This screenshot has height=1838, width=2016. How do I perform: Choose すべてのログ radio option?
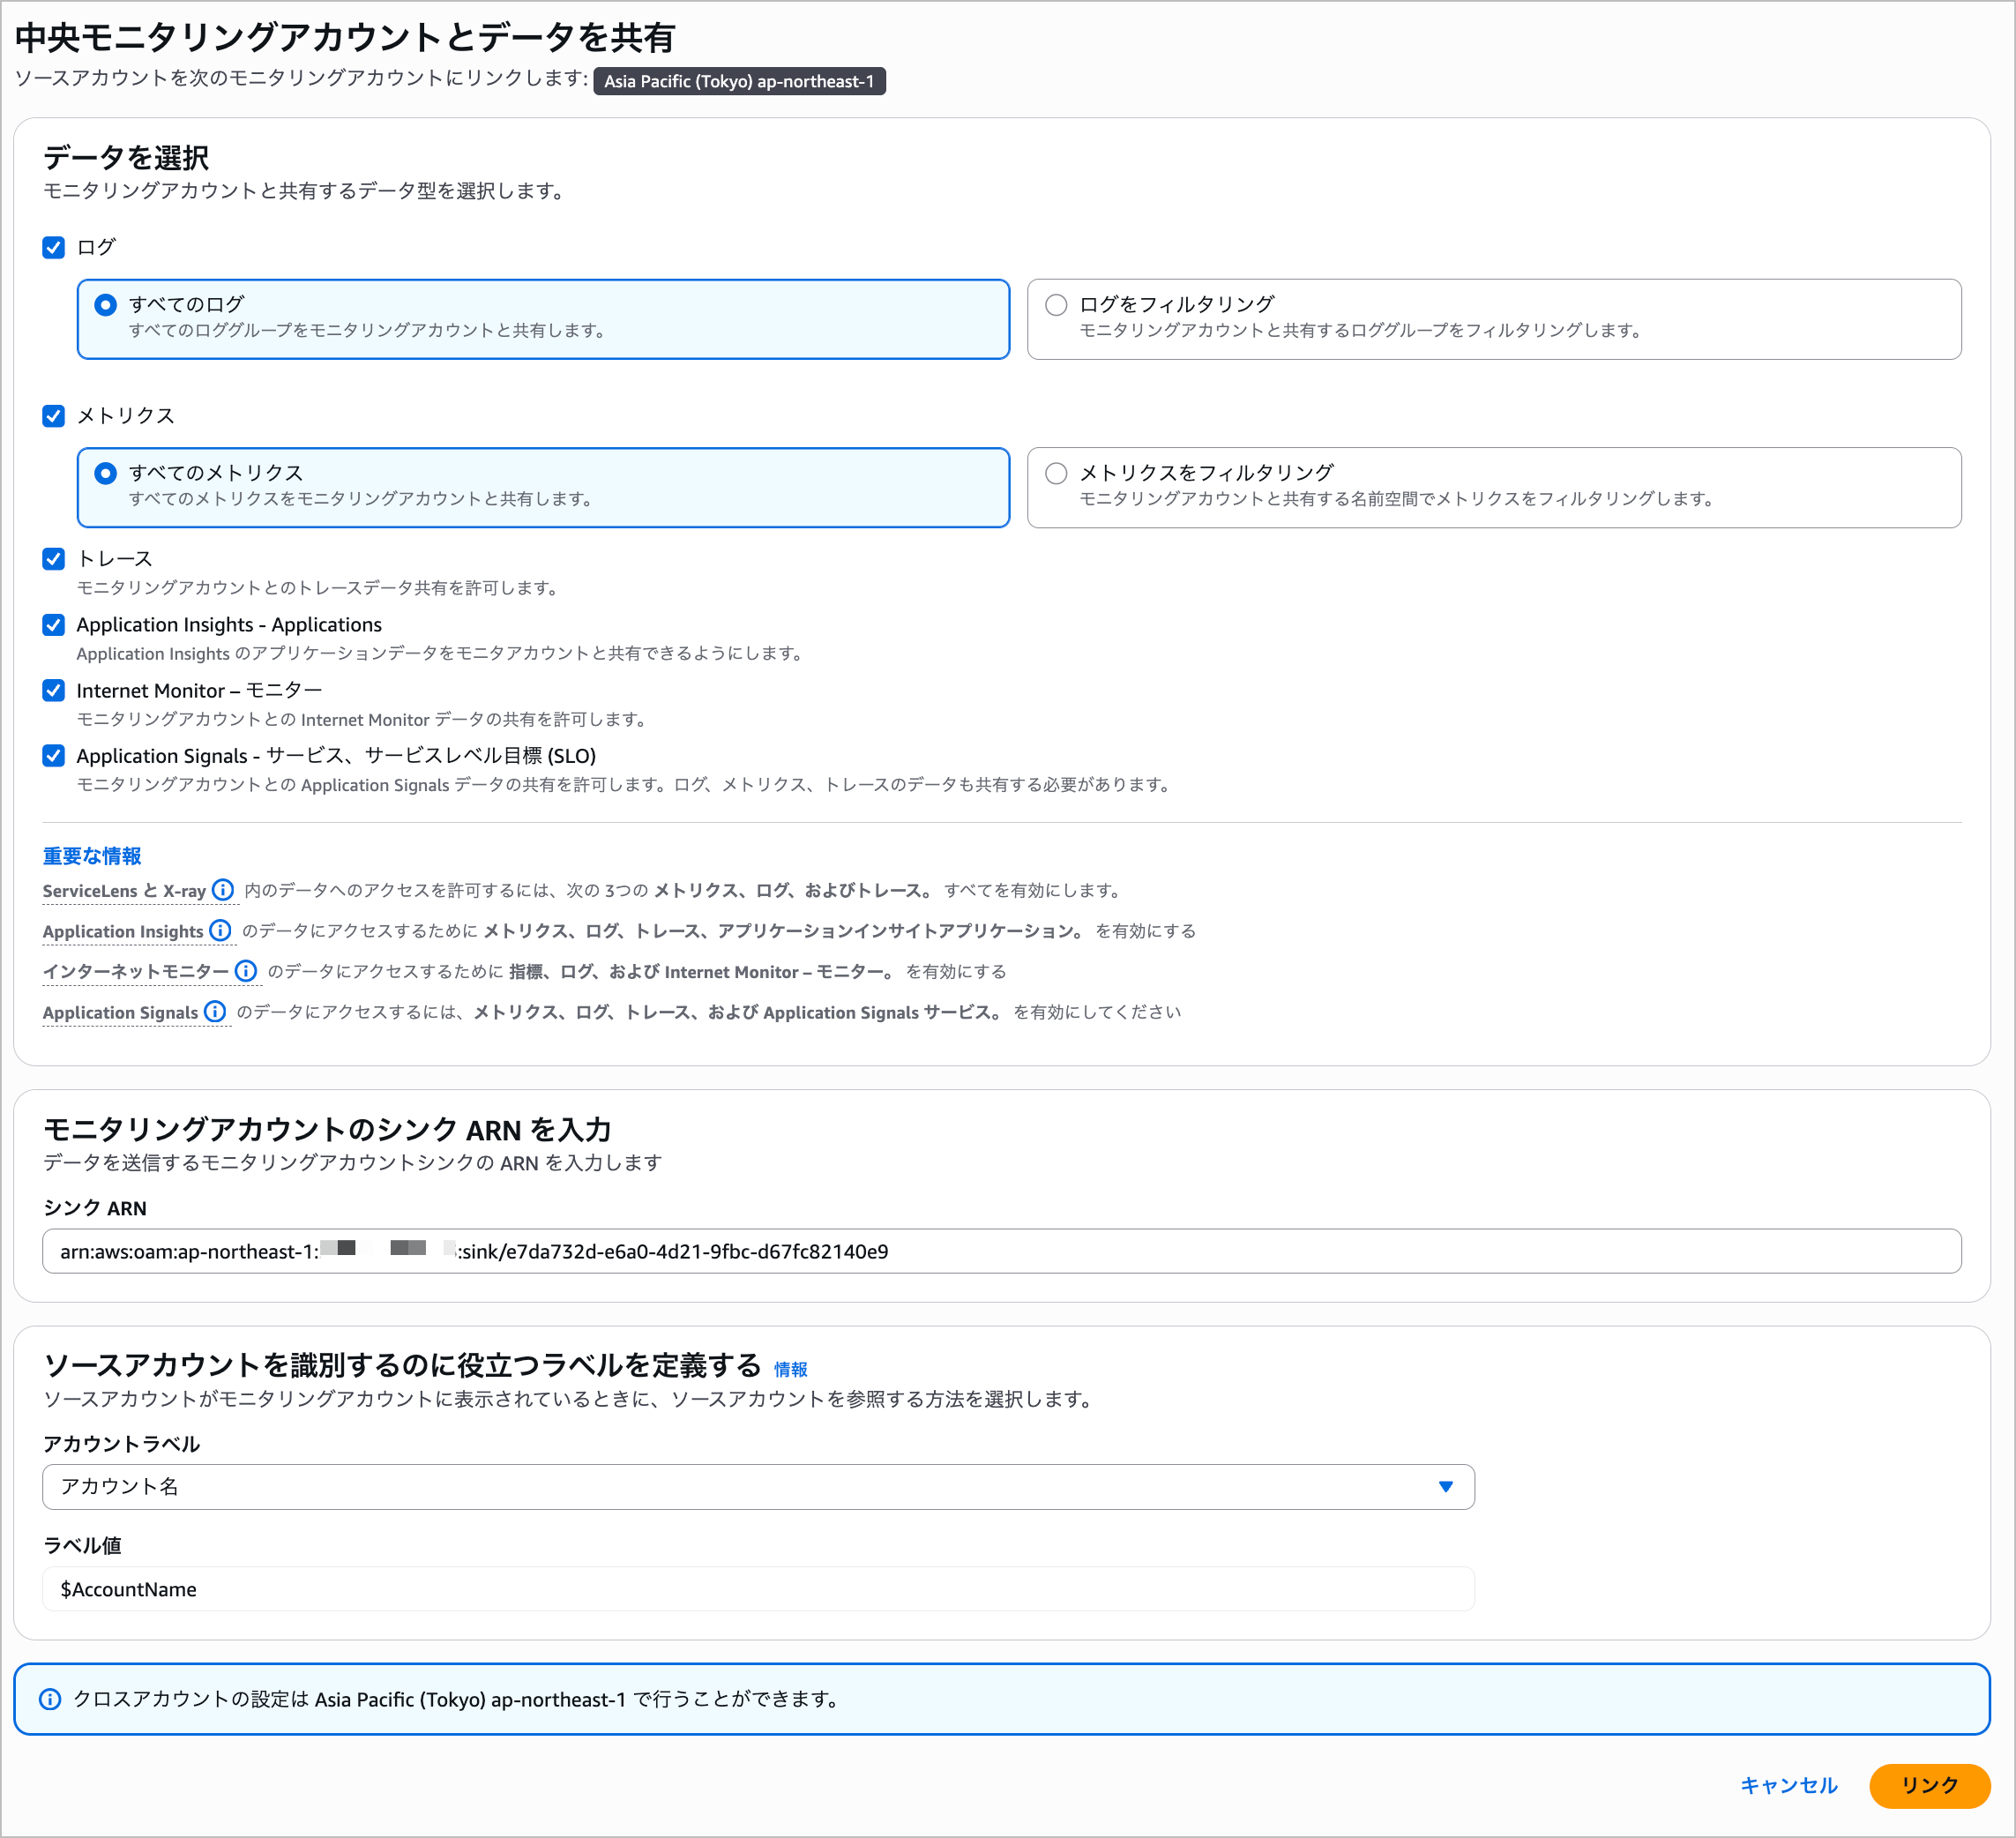click(x=105, y=305)
